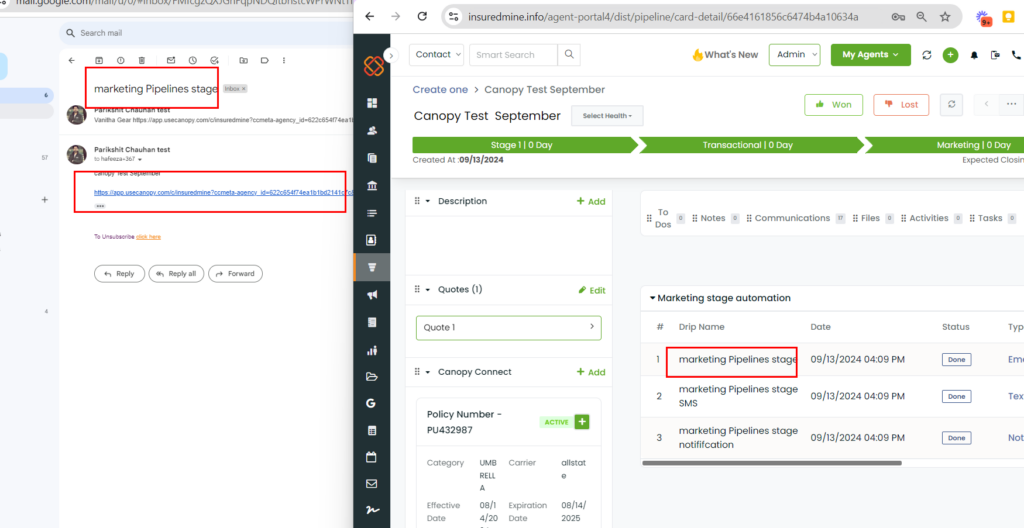Open the My Agents dropdown
Viewport: 1024px width, 528px height.
point(871,55)
